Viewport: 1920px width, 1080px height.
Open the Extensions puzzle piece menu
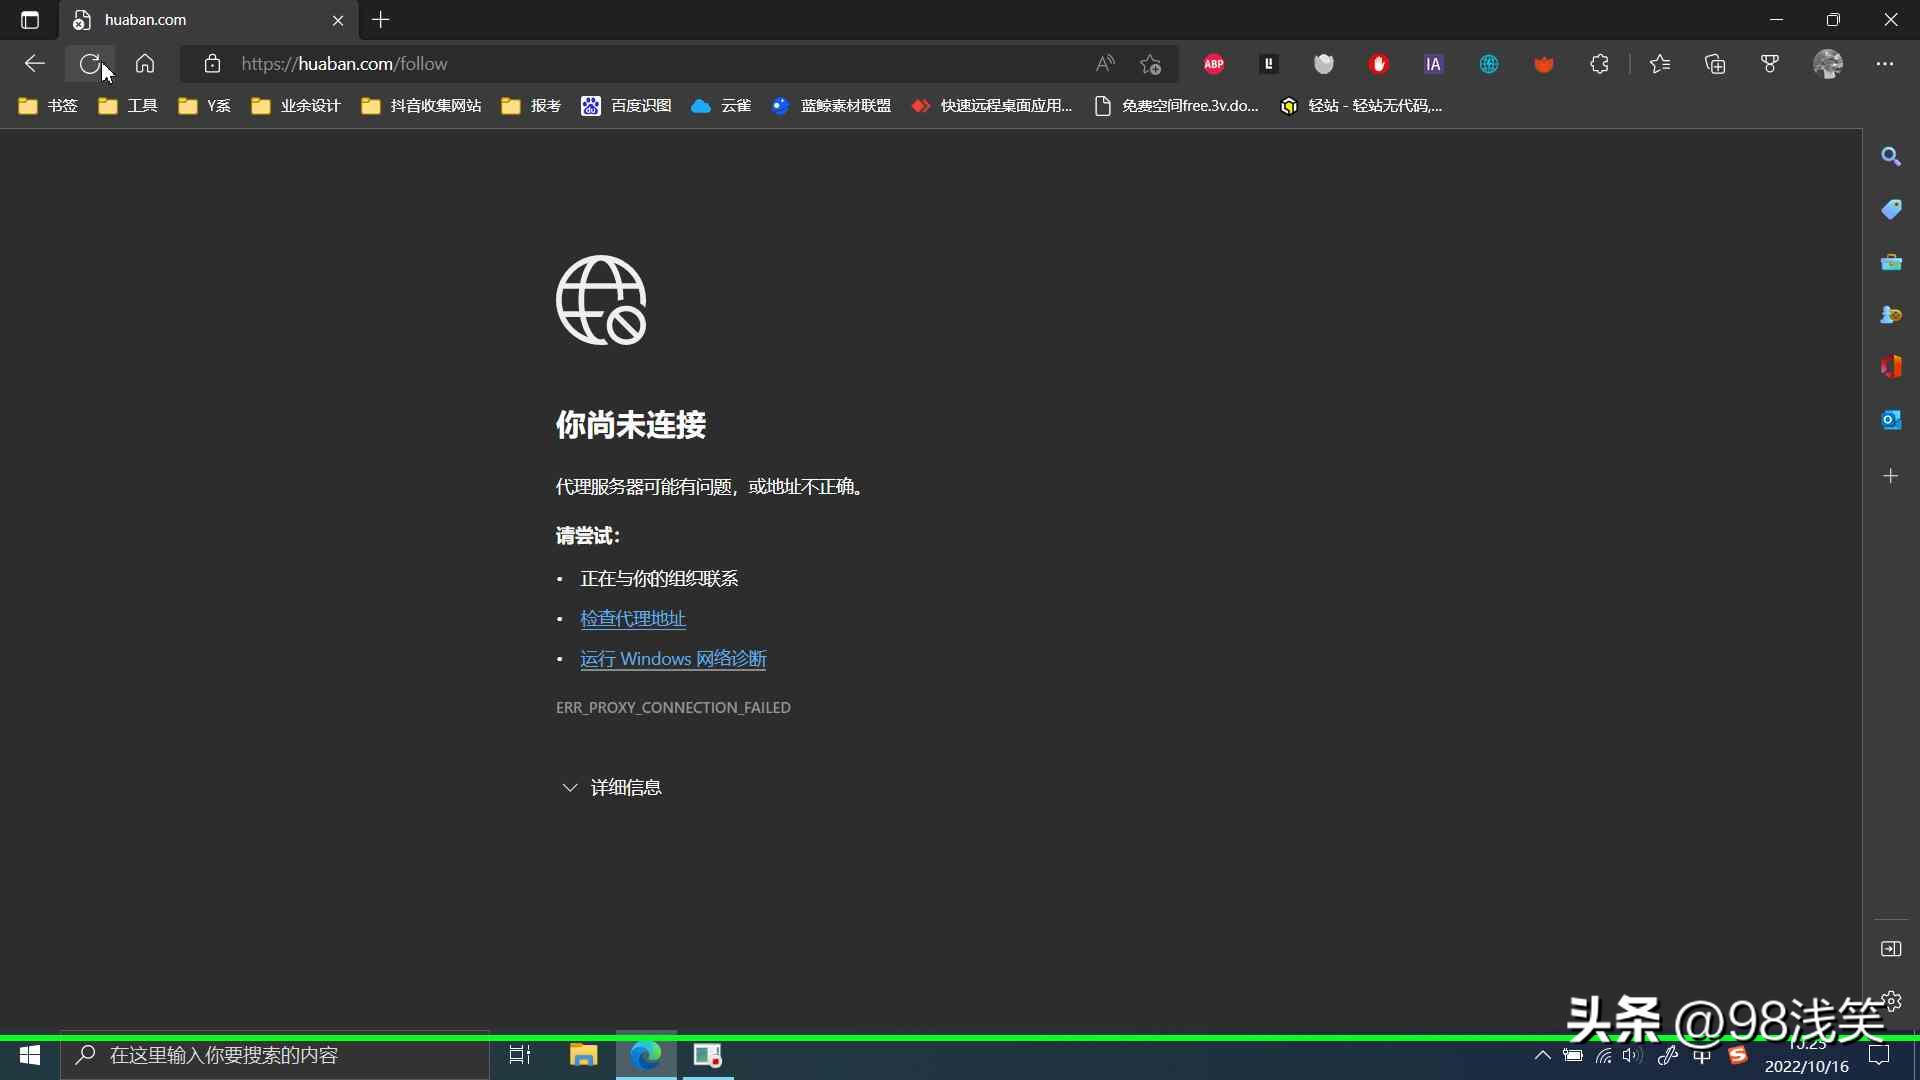coord(1599,63)
